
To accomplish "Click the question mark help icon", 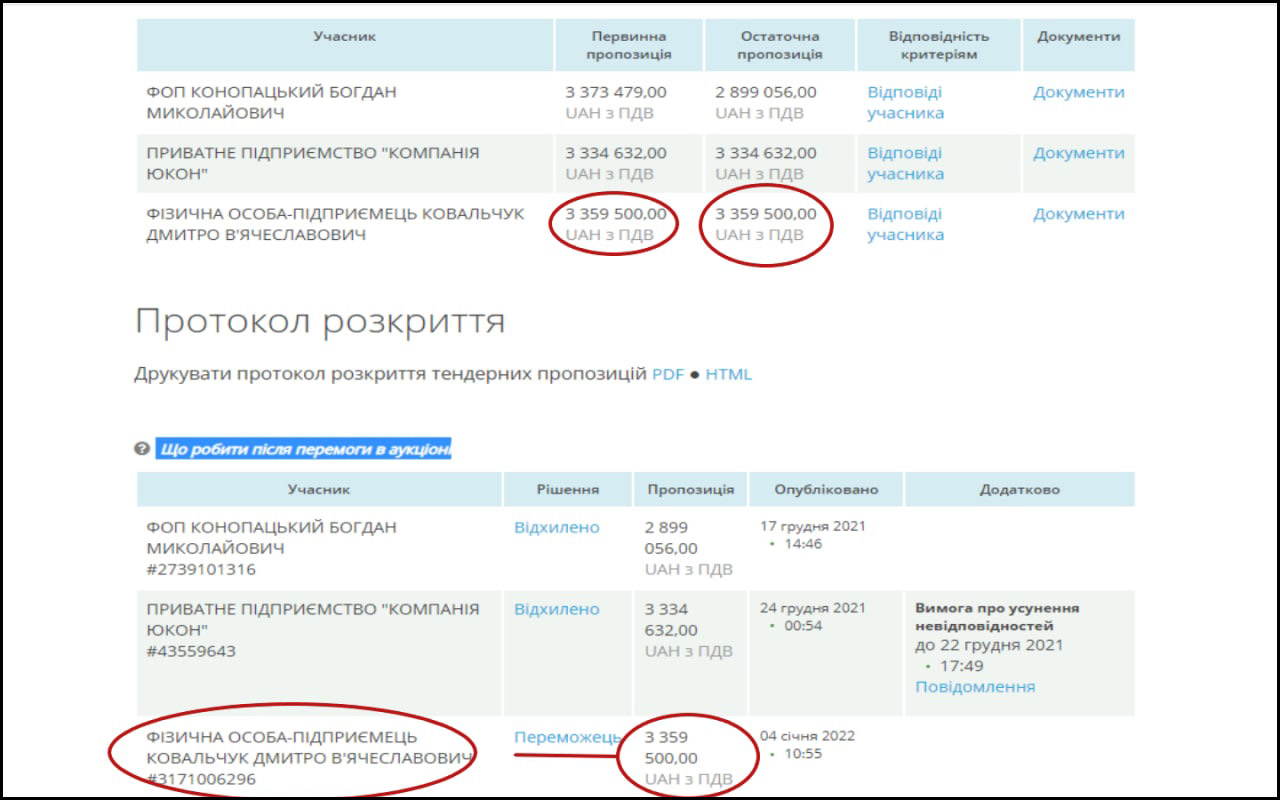I will (142, 449).
